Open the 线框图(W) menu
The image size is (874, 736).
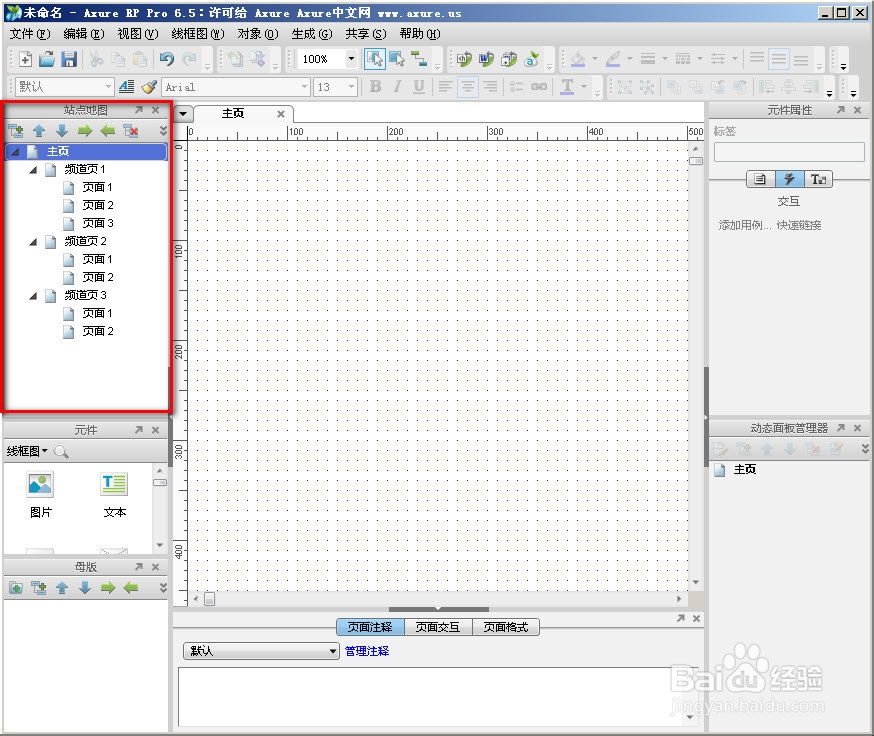click(x=197, y=34)
